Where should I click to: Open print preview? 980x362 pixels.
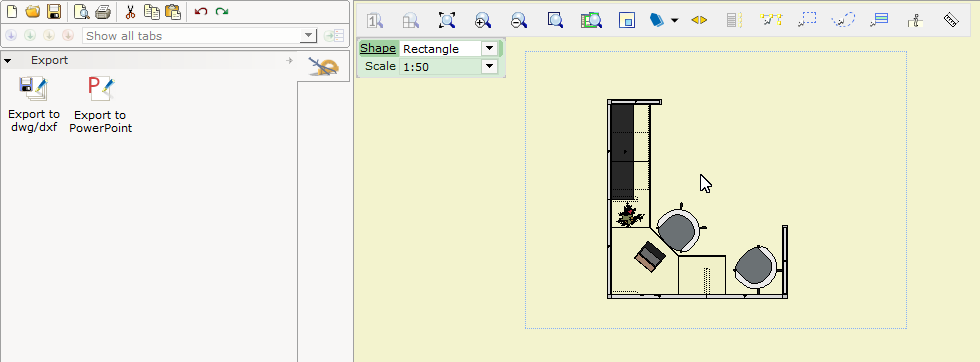pyautogui.click(x=81, y=11)
